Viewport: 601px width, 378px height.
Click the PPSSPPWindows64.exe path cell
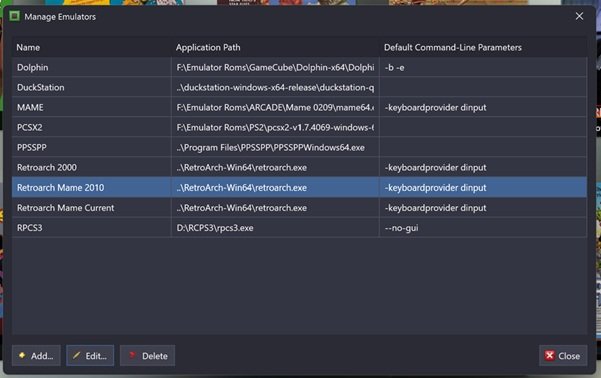(275, 148)
